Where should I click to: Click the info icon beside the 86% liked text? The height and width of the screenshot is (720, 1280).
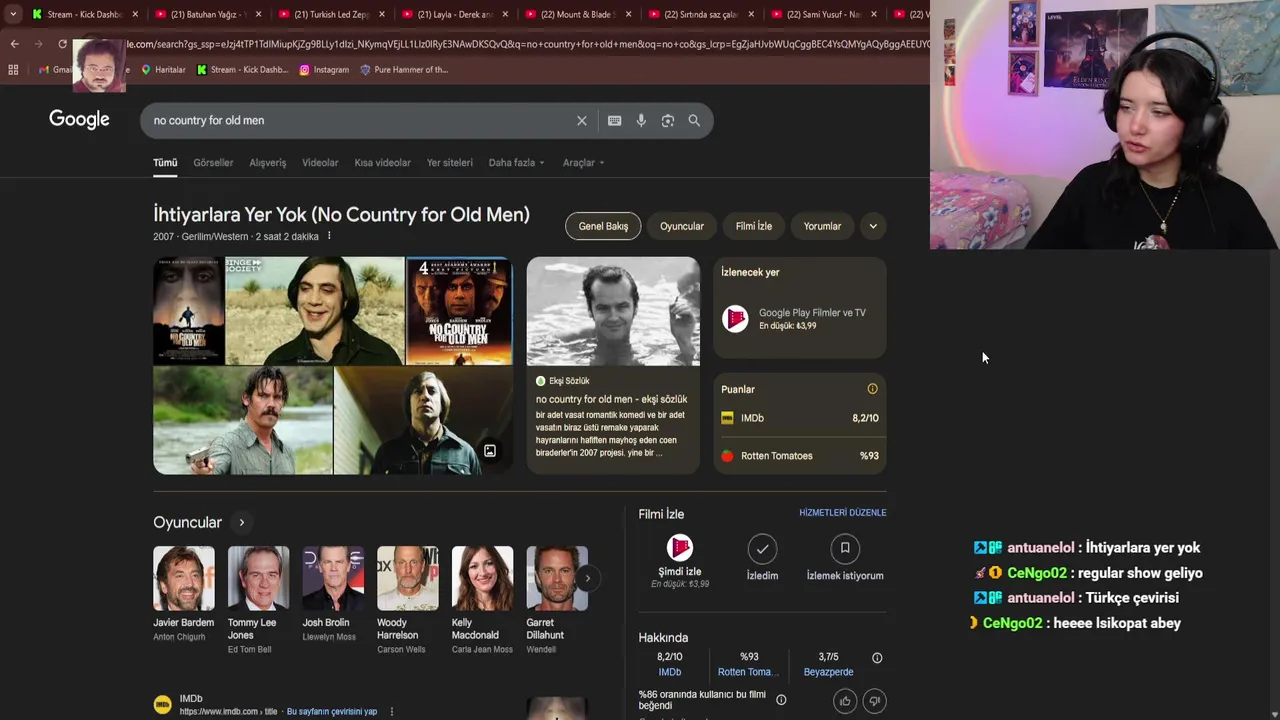tap(781, 700)
